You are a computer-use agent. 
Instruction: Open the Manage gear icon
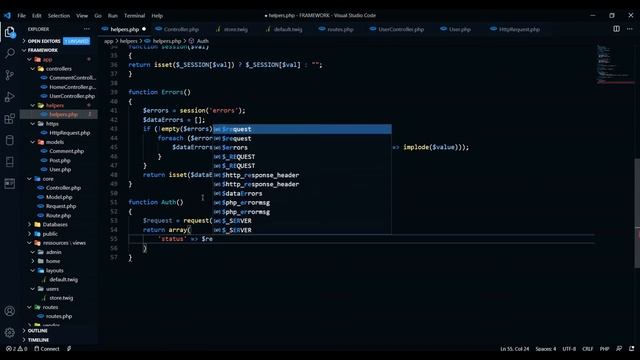tap(9, 333)
